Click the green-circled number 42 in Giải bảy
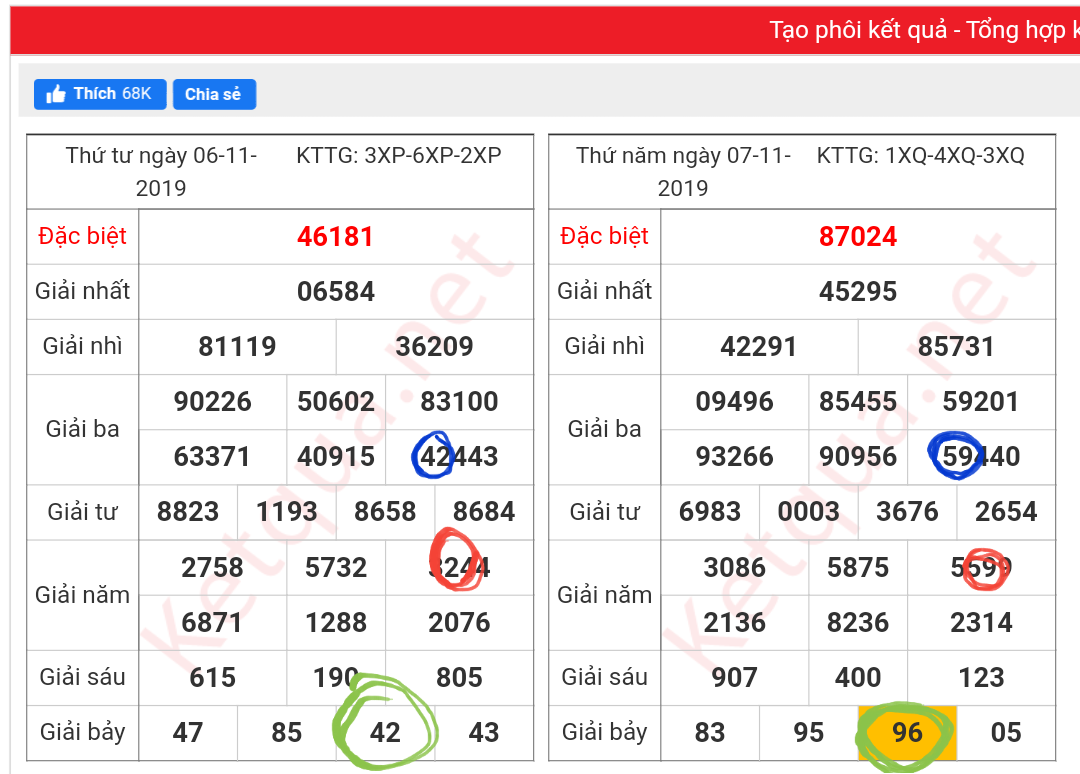1080x774 pixels. (385, 732)
